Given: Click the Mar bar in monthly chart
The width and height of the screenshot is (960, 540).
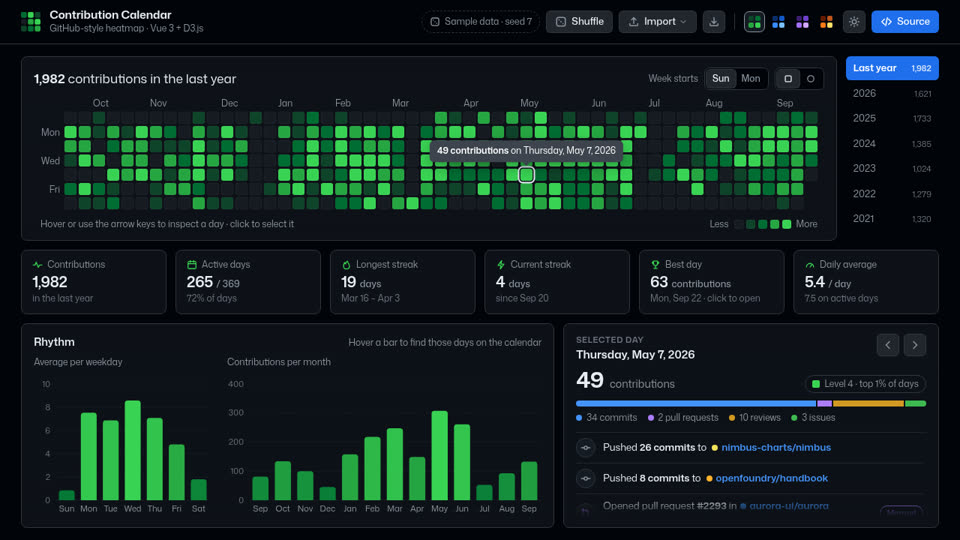Looking at the screenshot, I should coord(395,464).
